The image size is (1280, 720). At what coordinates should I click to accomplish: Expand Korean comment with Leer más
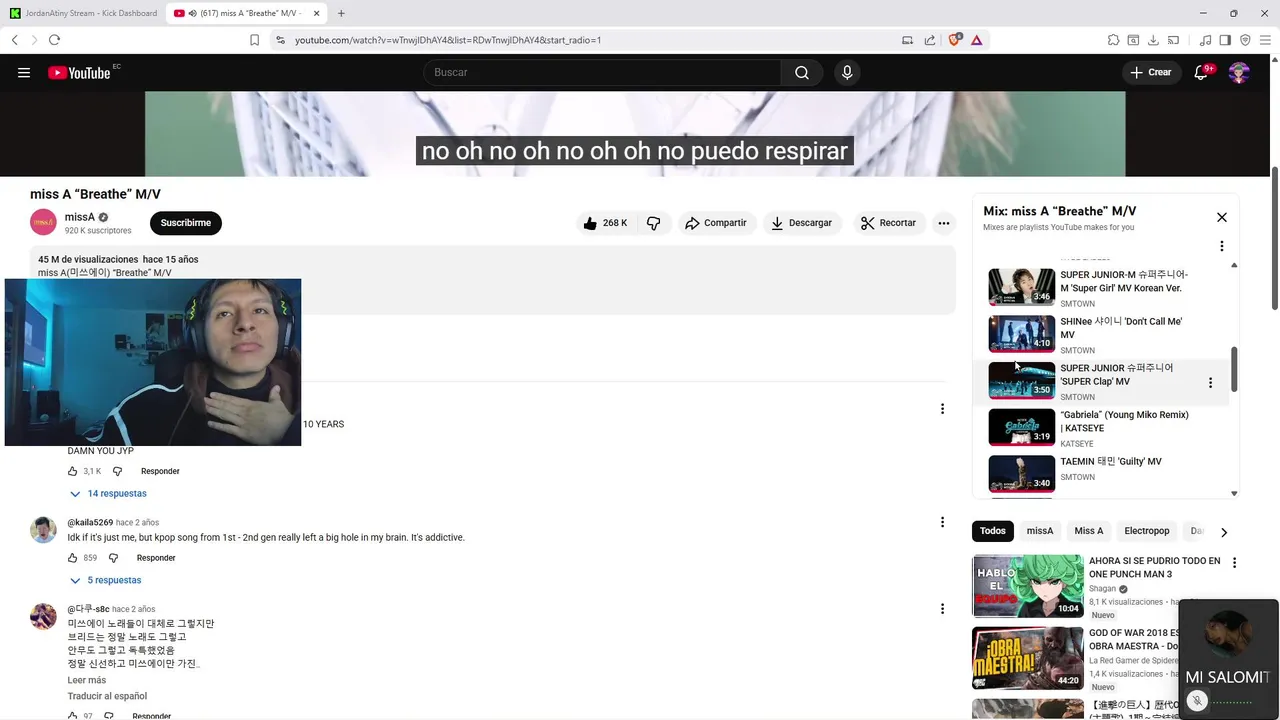87,680
